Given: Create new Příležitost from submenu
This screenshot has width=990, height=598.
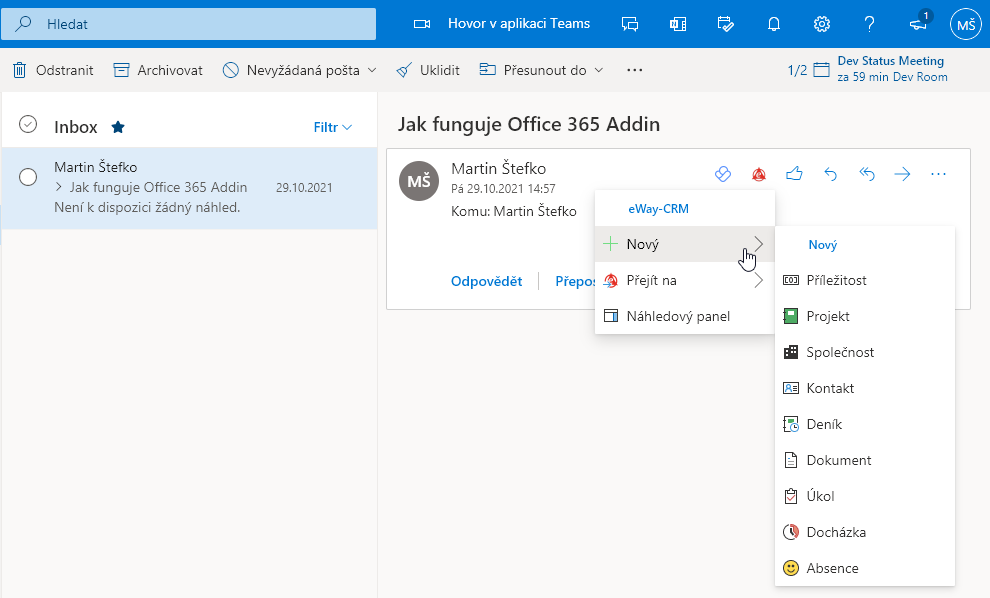Looking at the screenshot, I should click(x=864, y=280).
